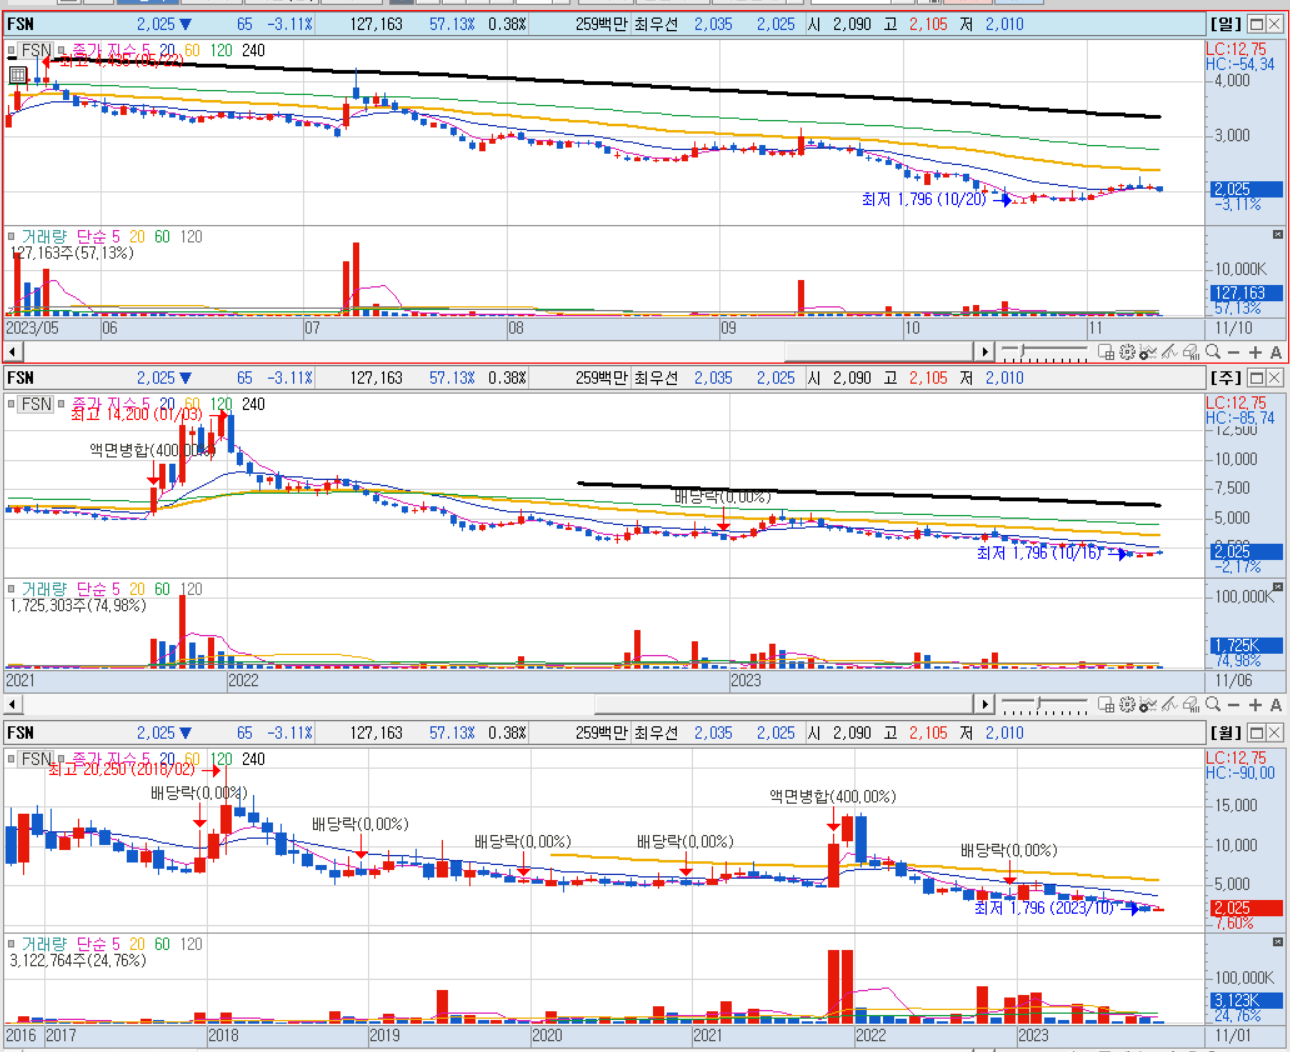Click the plus zoom-in icon in daily chart toolbar
Image resolution: width=1290 pixels, height=1052 pixels.
coord(1255,352)
